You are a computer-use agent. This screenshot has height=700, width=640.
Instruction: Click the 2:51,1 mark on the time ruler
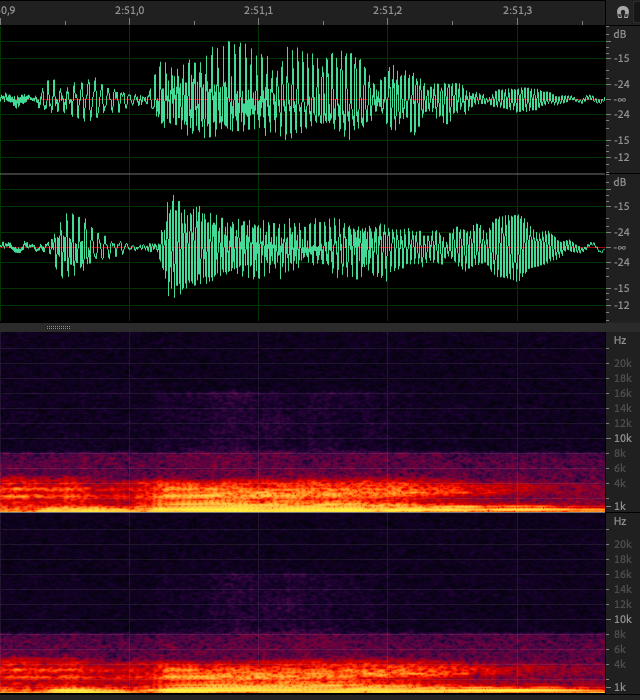click(x=258, y=10)
